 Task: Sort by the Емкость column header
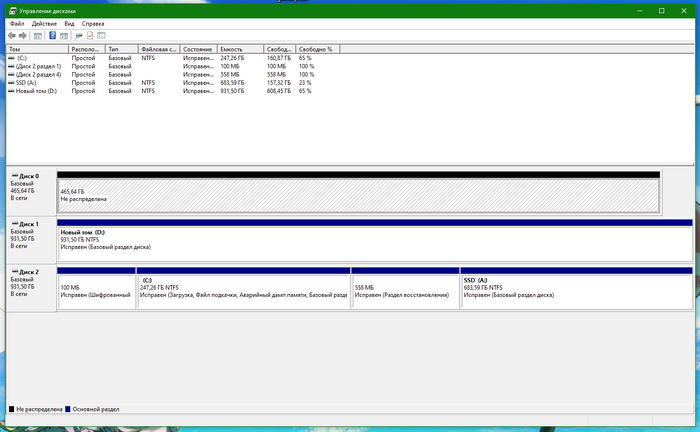[240, 48]
